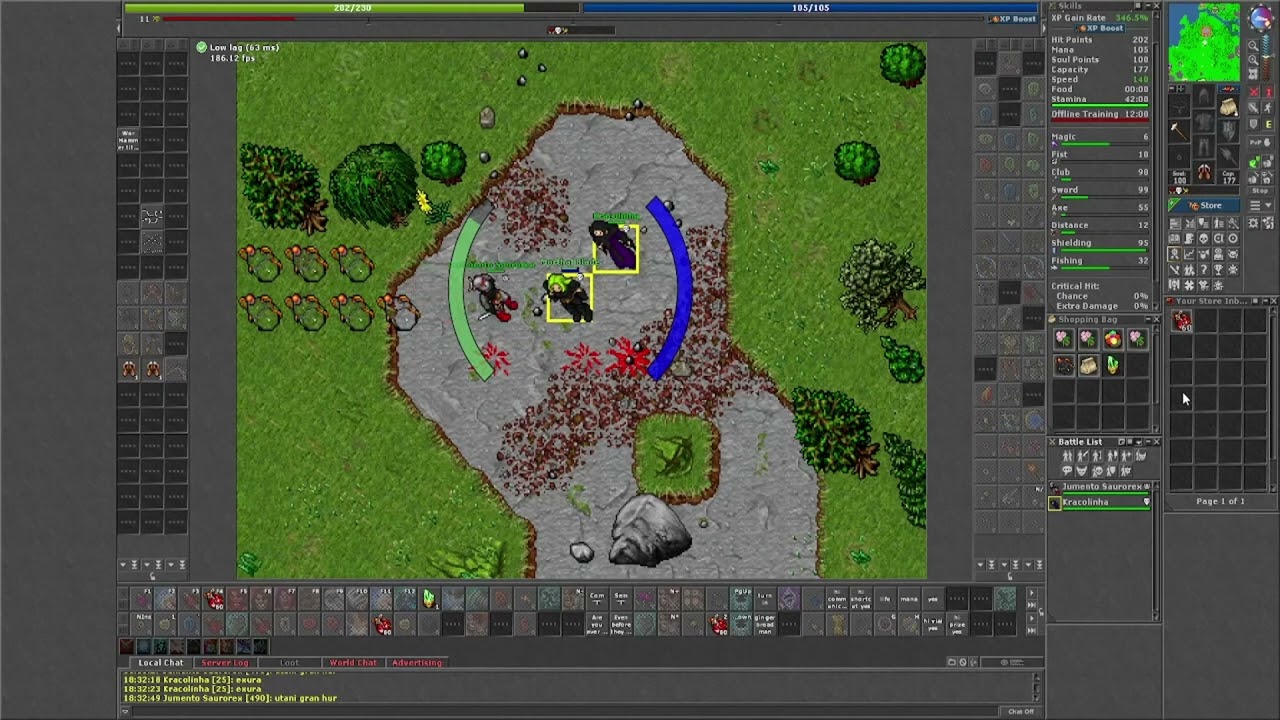Center the minimap on character

point(1254,74)
